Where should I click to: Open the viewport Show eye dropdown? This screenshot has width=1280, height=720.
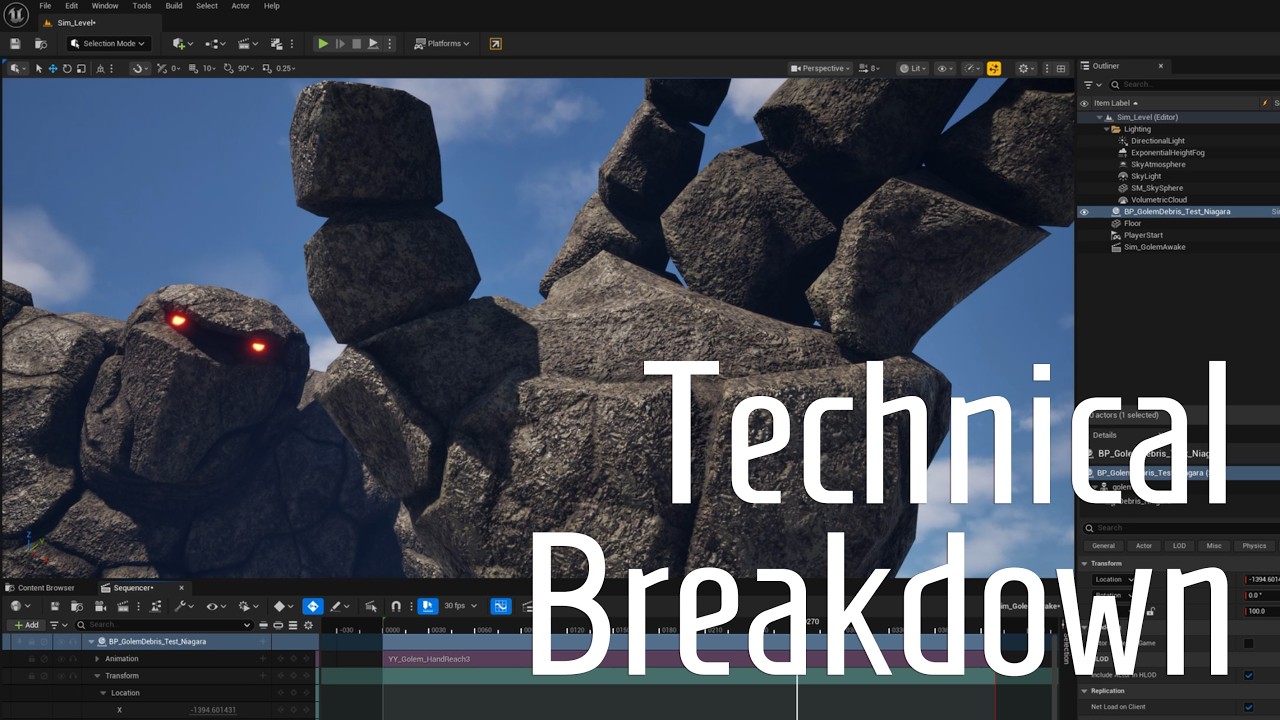(x=944, y=69)
